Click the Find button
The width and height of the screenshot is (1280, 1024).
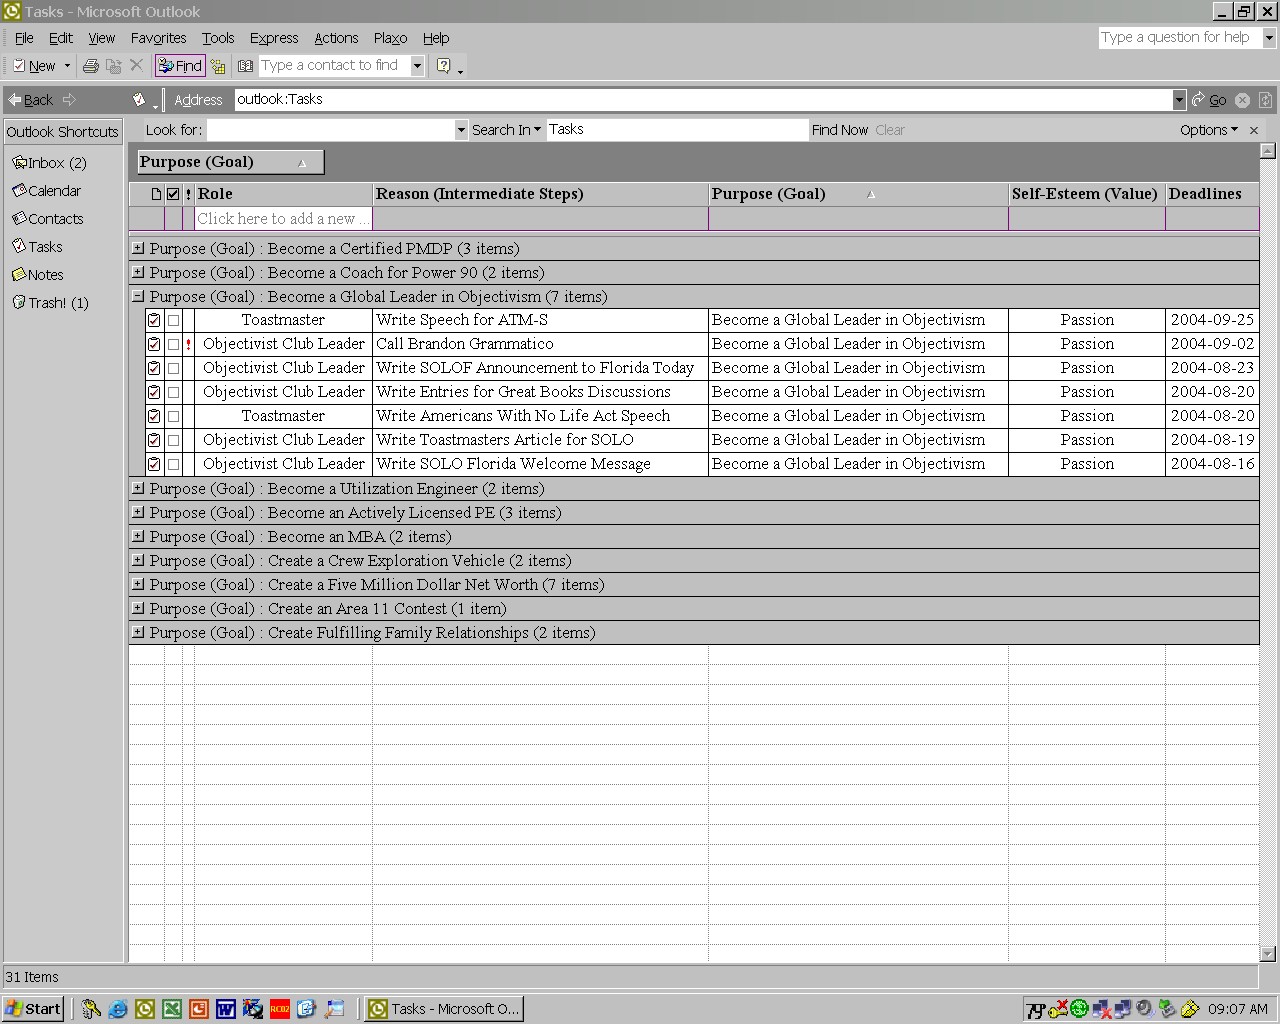point(180,66)
